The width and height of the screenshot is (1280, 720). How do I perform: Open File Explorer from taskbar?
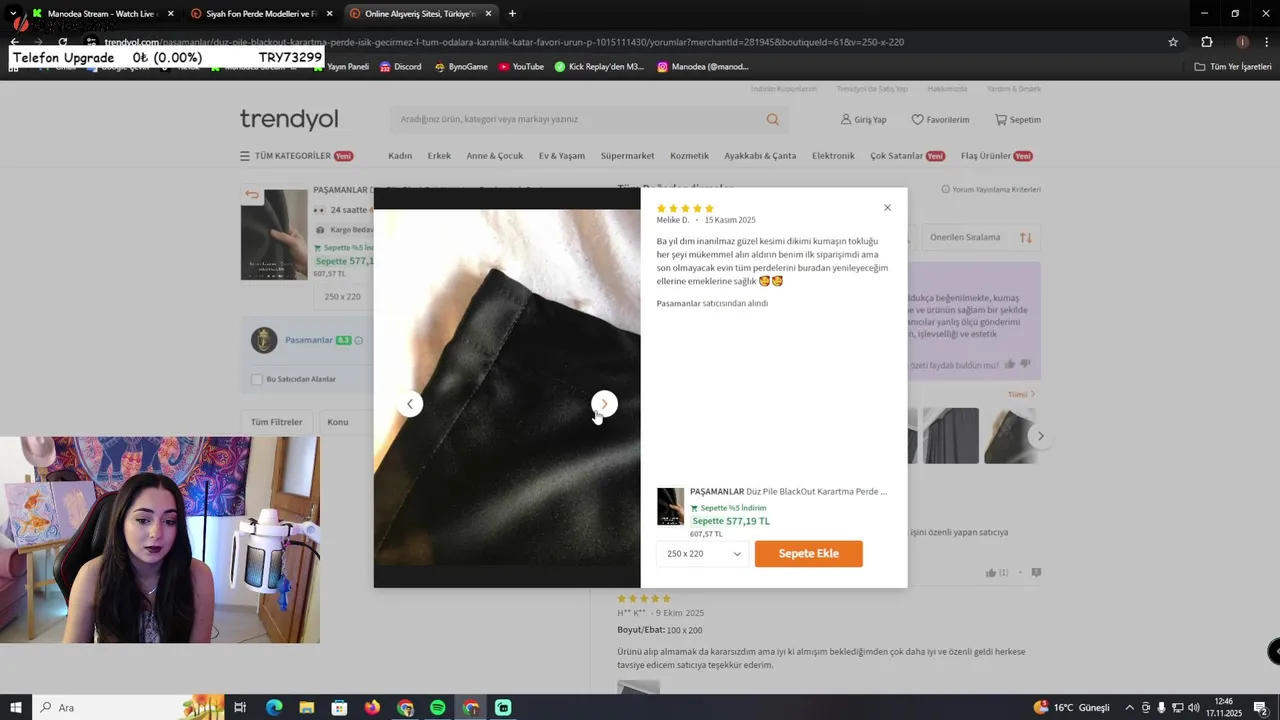click(x=307, y=708)
